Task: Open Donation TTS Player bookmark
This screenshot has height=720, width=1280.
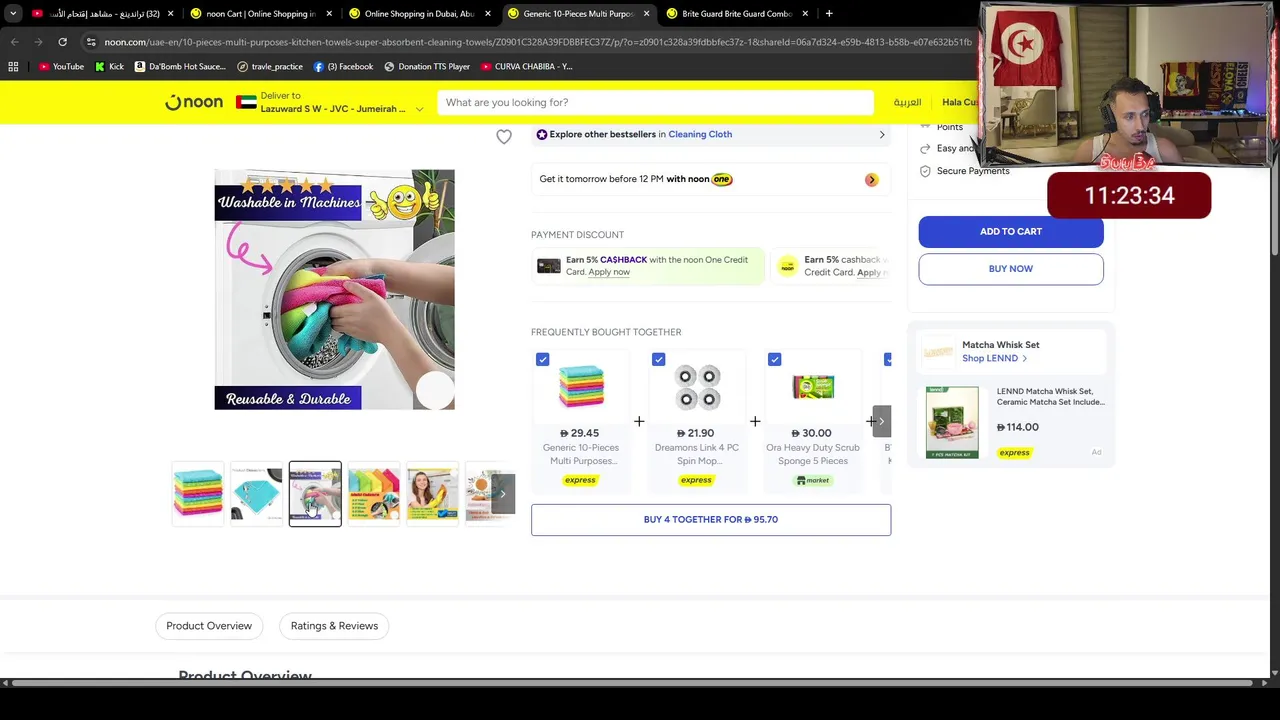Action: pyautogui.click(x=426, y=66)
